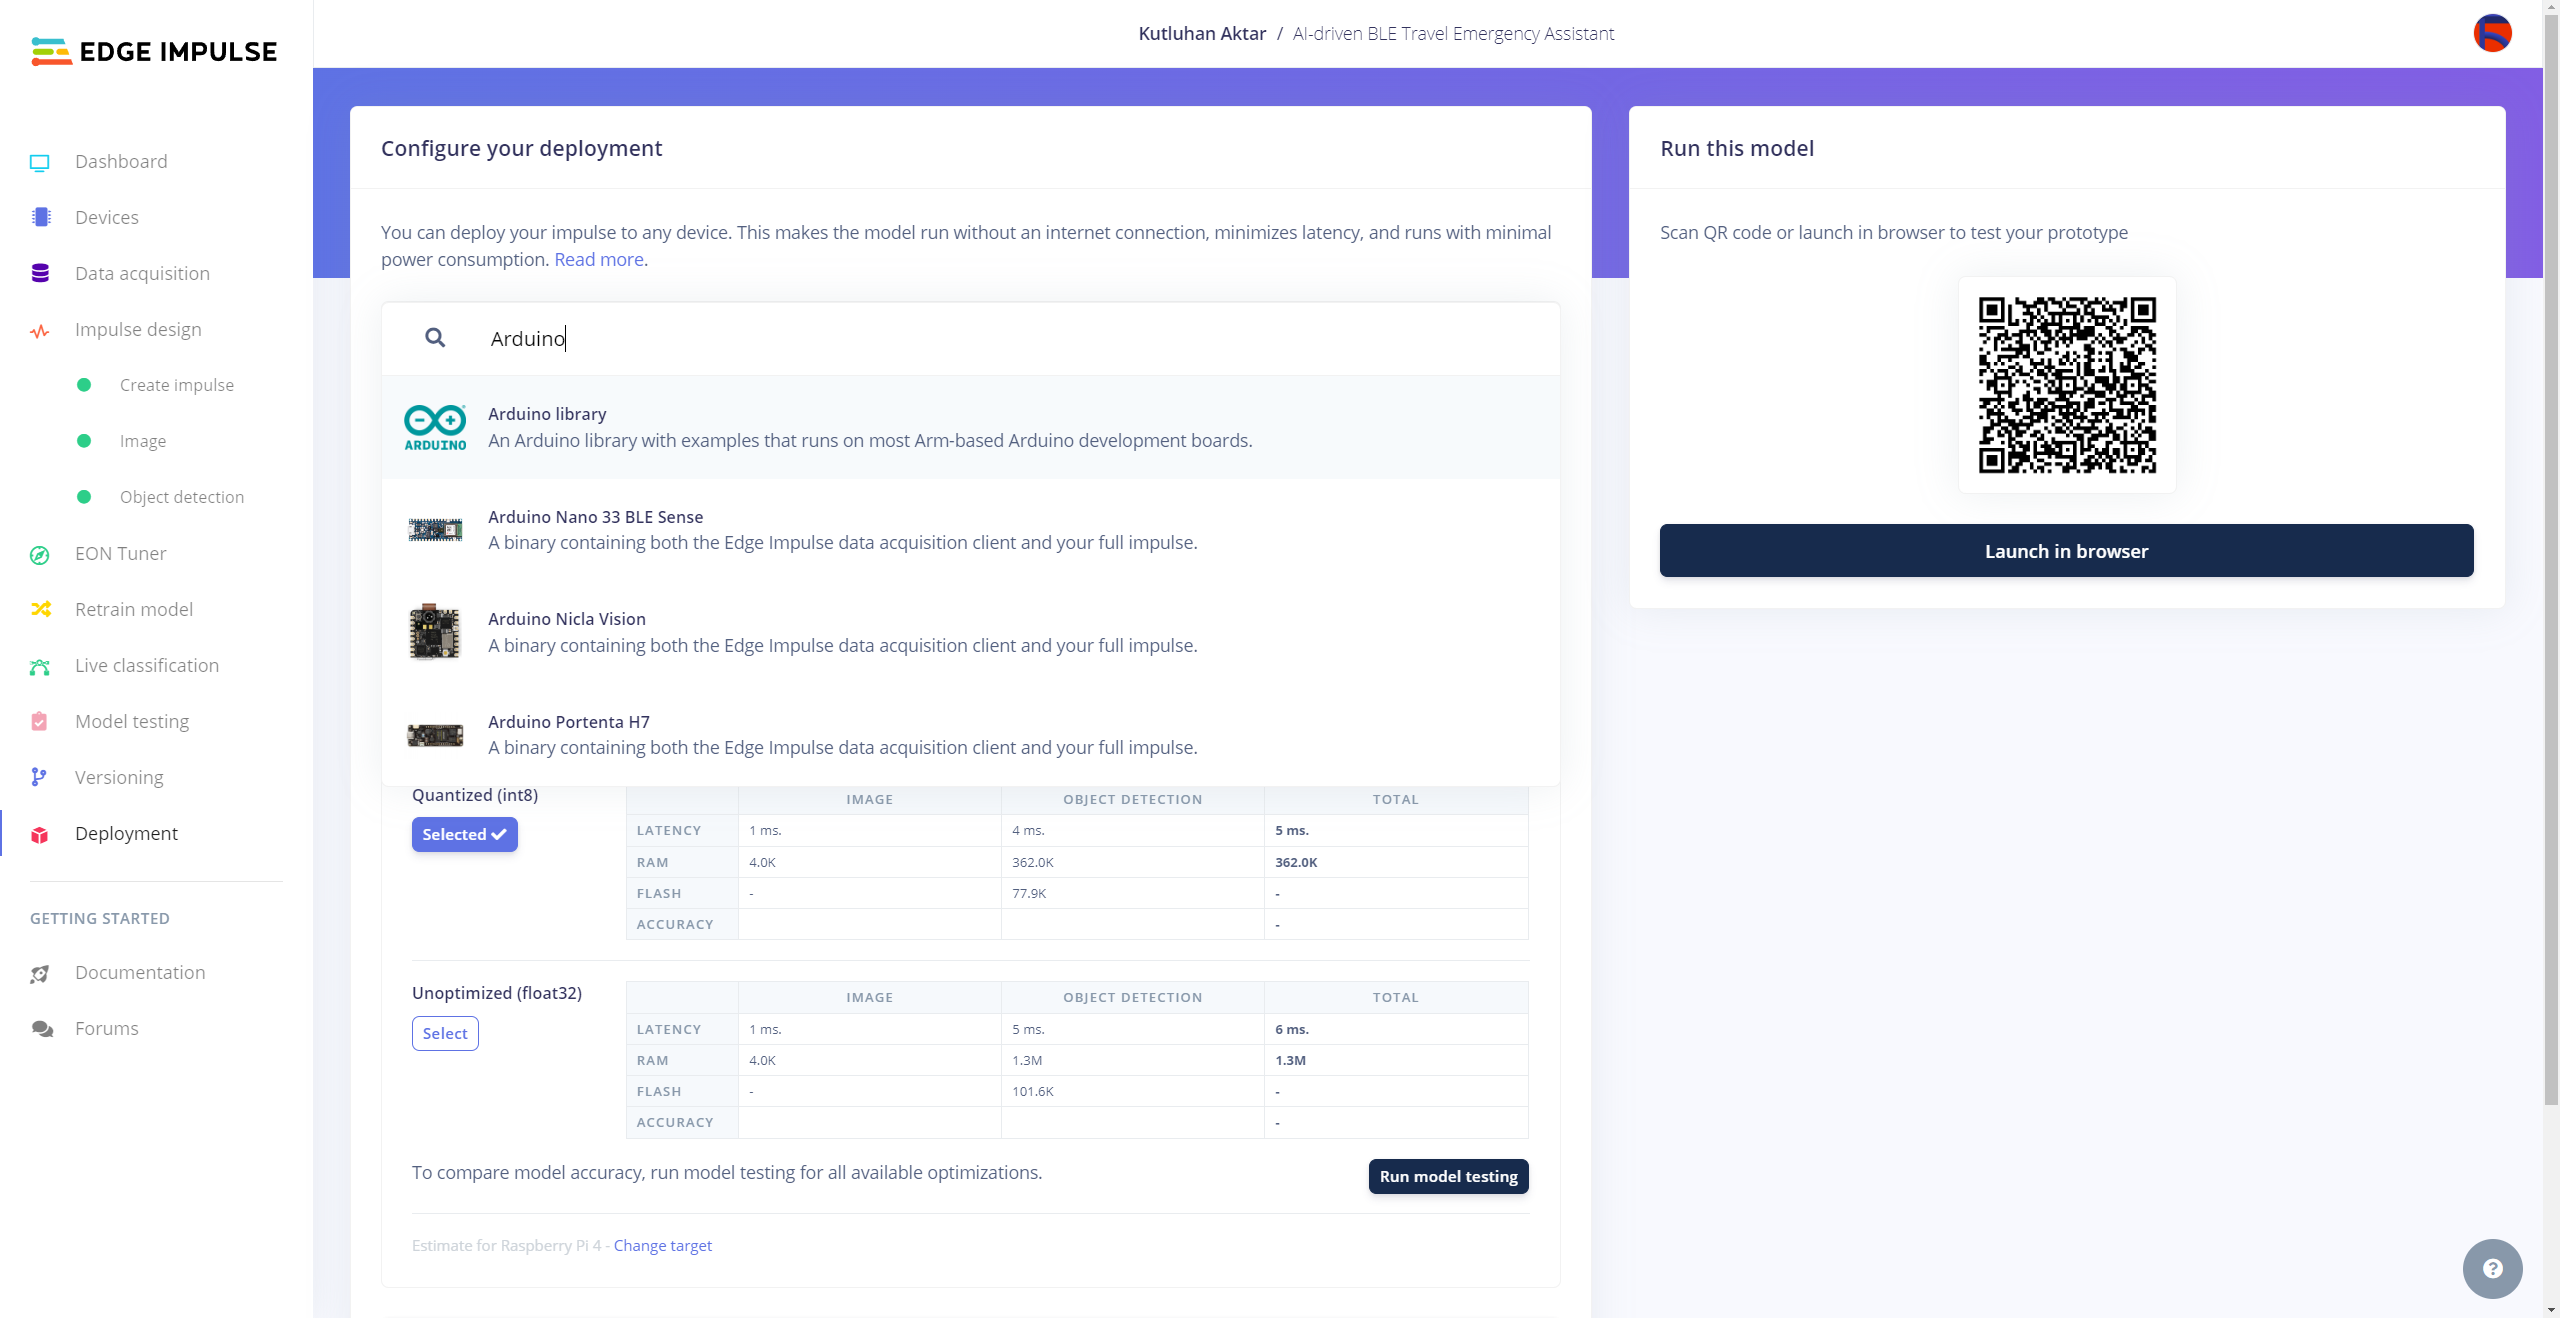The image size is (2560, 1318).
Task: Open the Model testing menu item
Action: click(132, 722)
